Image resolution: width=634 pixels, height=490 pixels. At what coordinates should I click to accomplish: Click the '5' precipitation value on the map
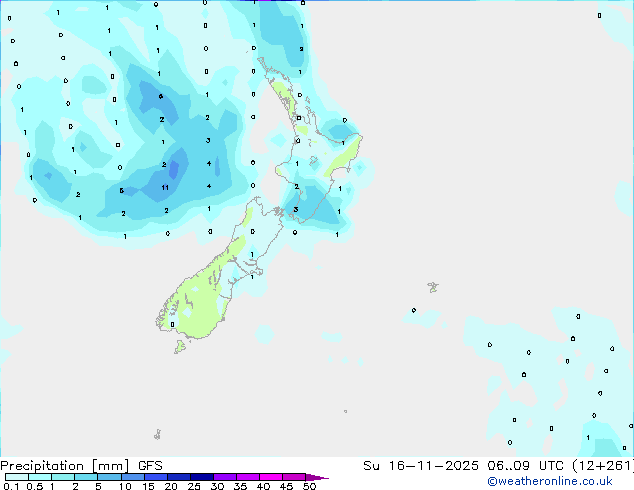tap(122, 191)
